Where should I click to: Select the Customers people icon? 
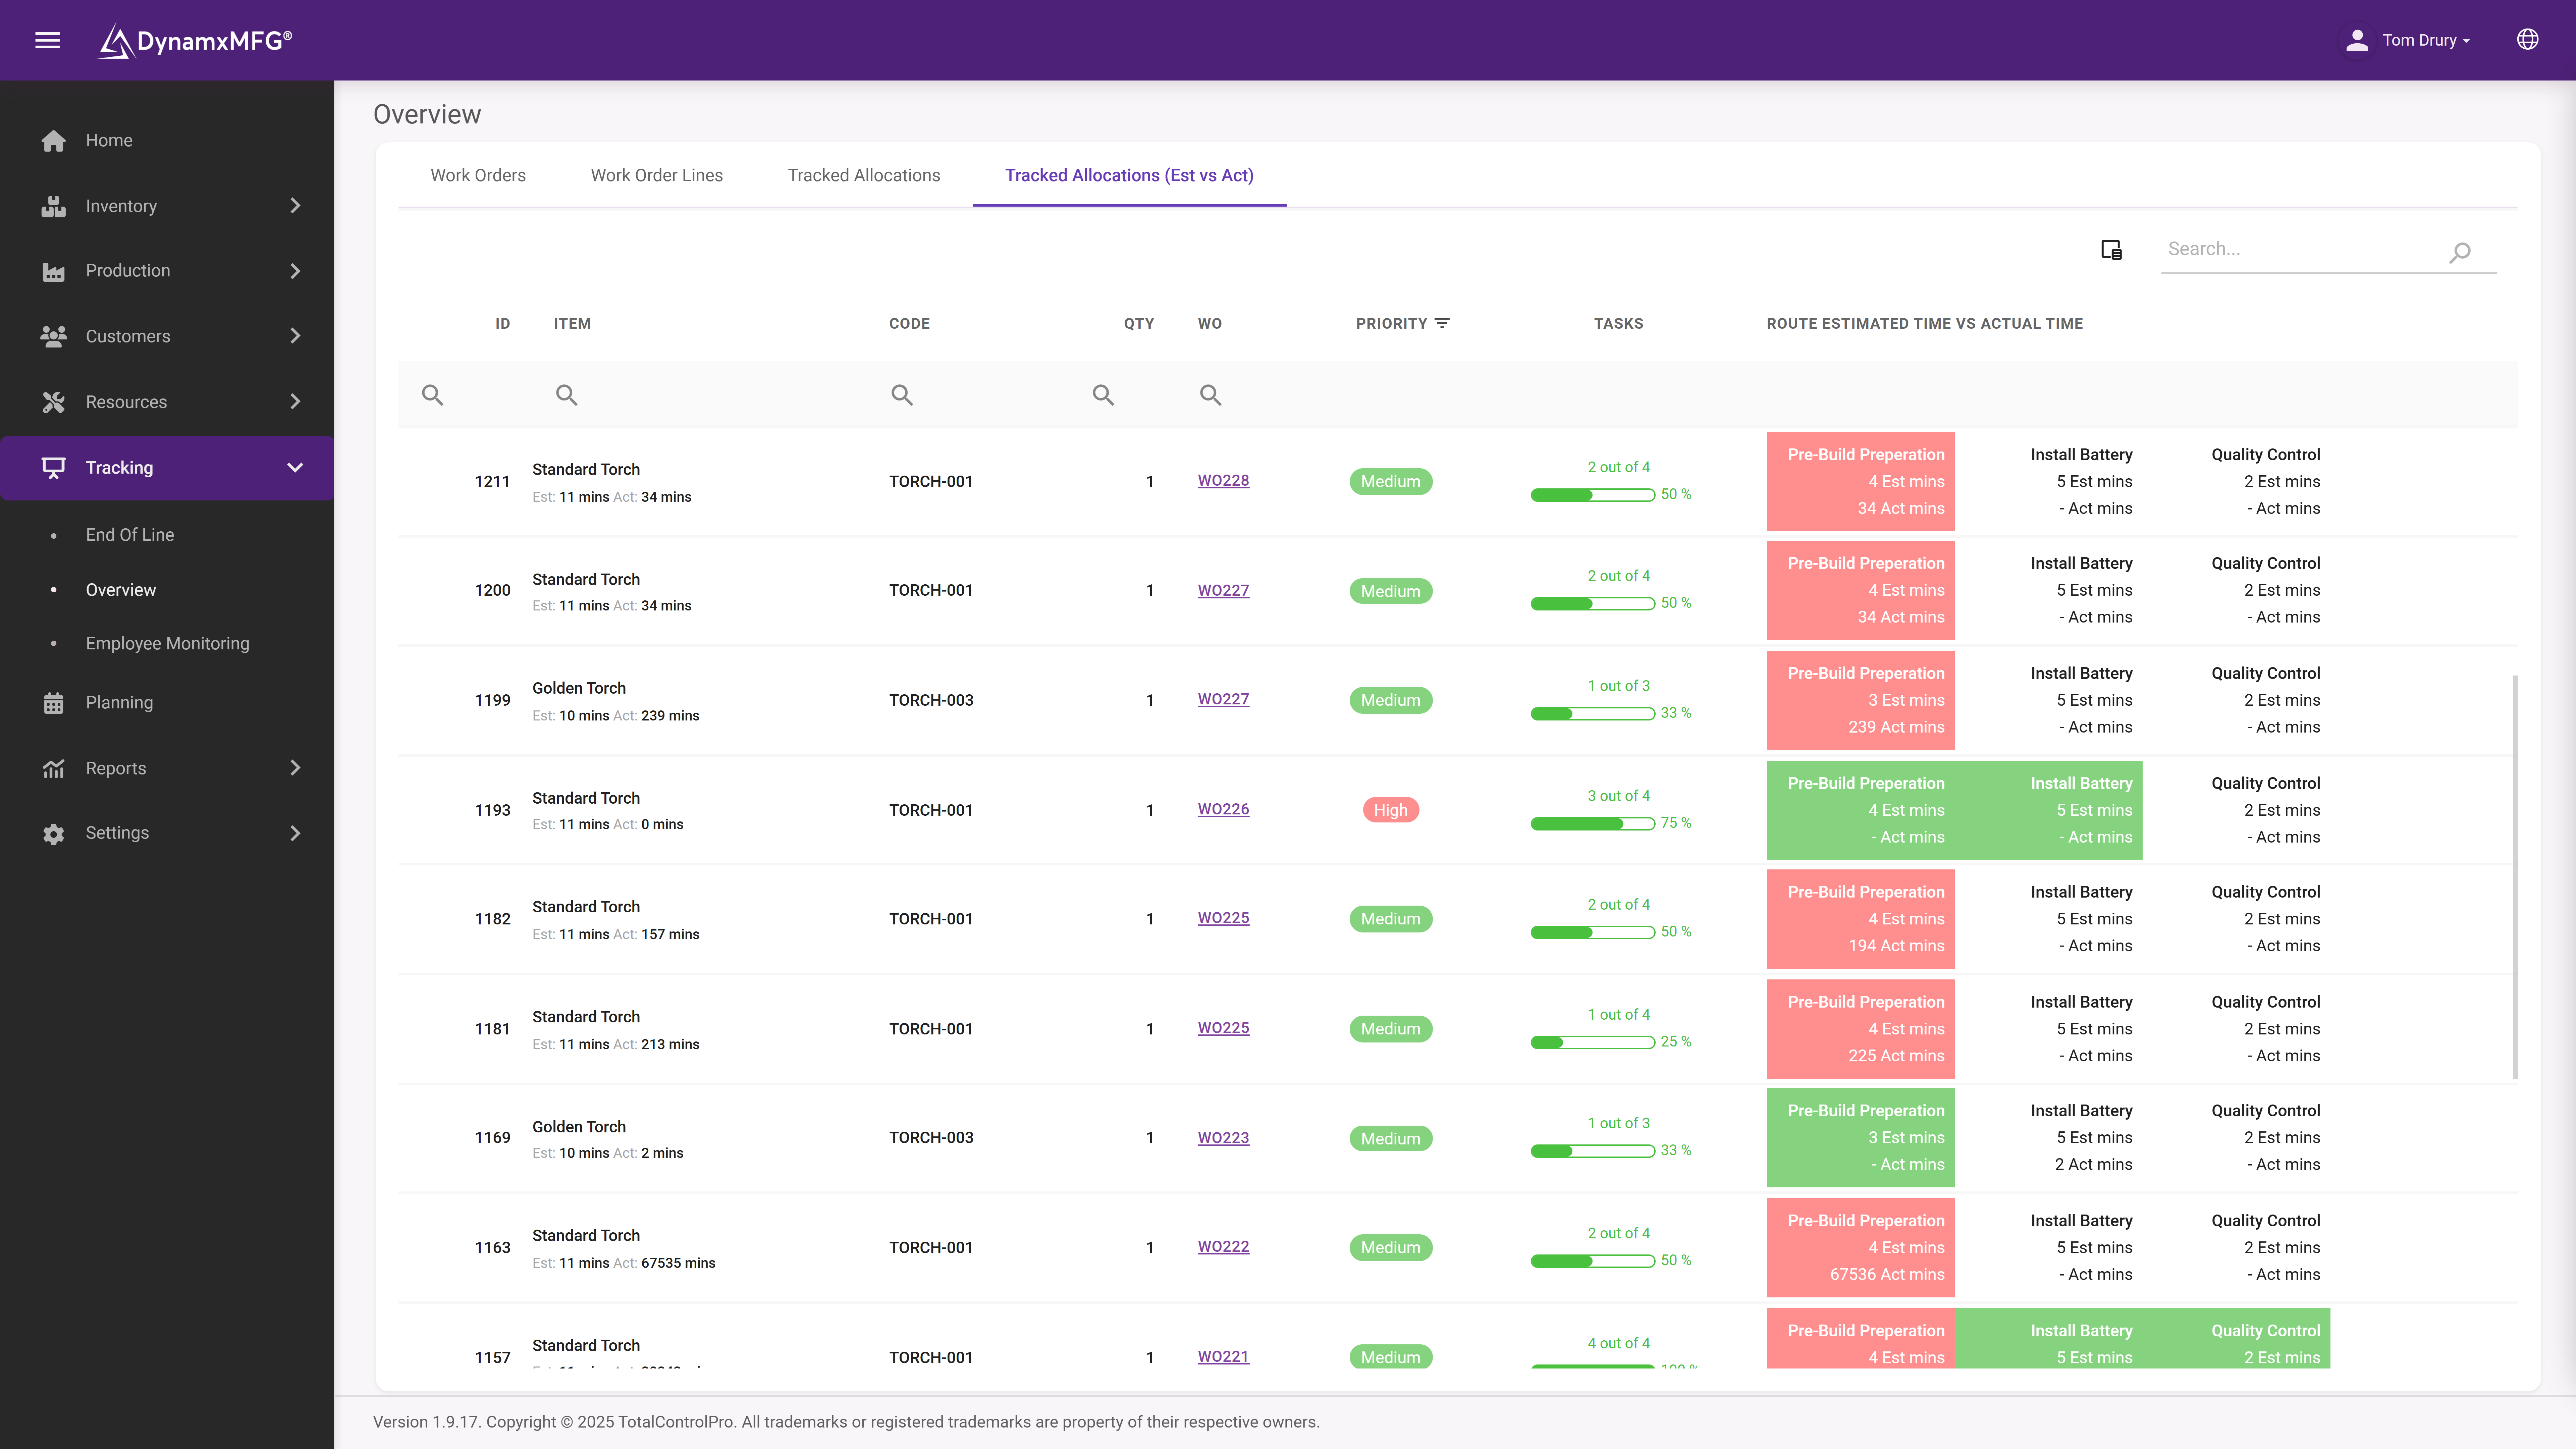[54, 336]
